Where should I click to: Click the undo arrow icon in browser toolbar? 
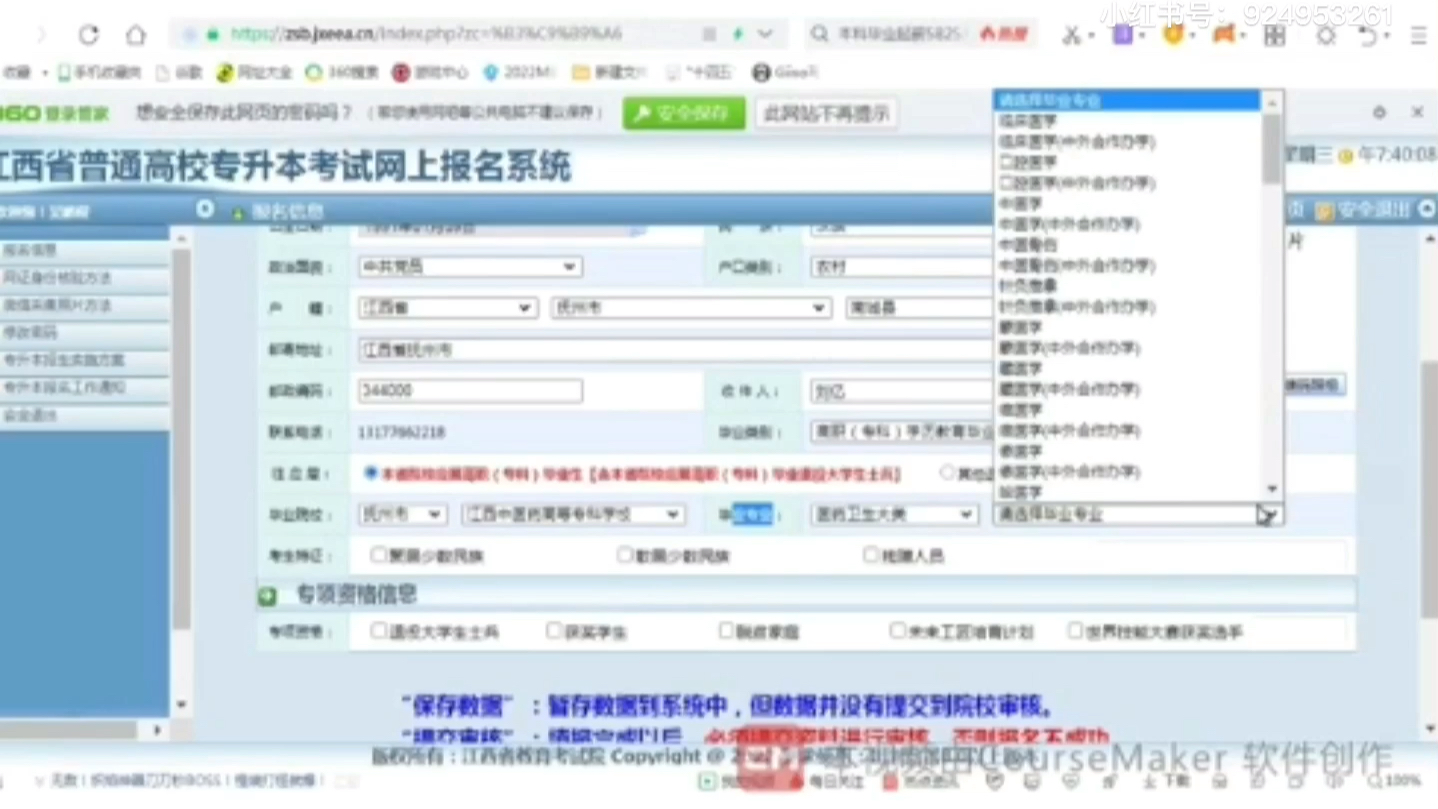point(1369,35)
